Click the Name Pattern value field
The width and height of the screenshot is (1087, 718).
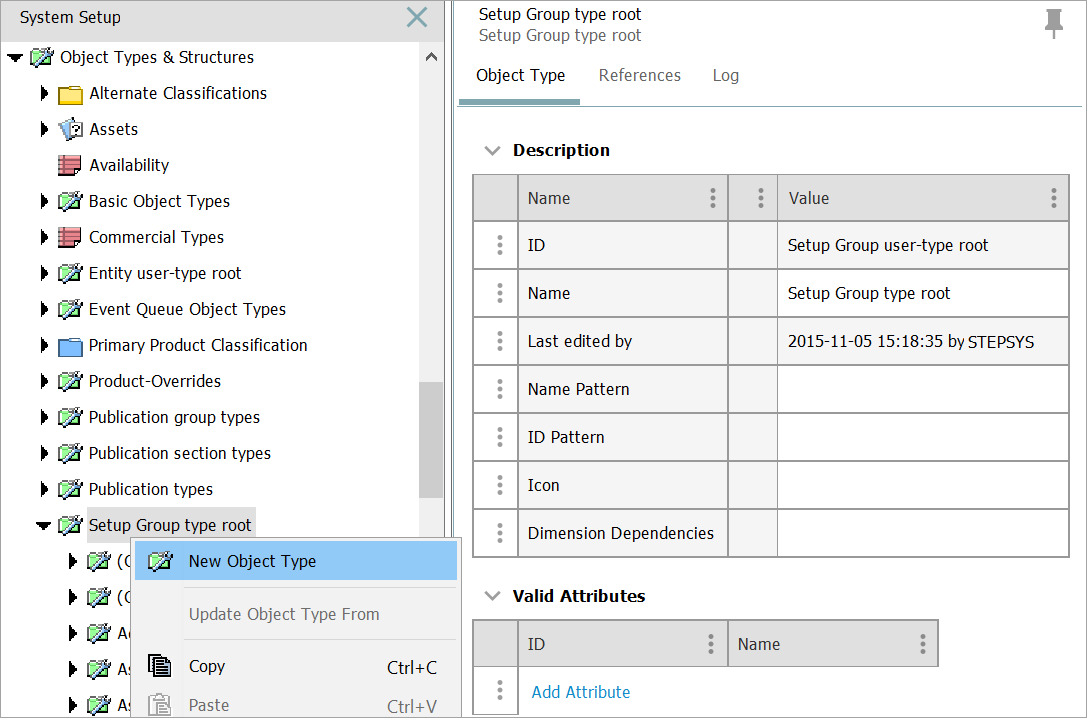click(x=922, y=390)
